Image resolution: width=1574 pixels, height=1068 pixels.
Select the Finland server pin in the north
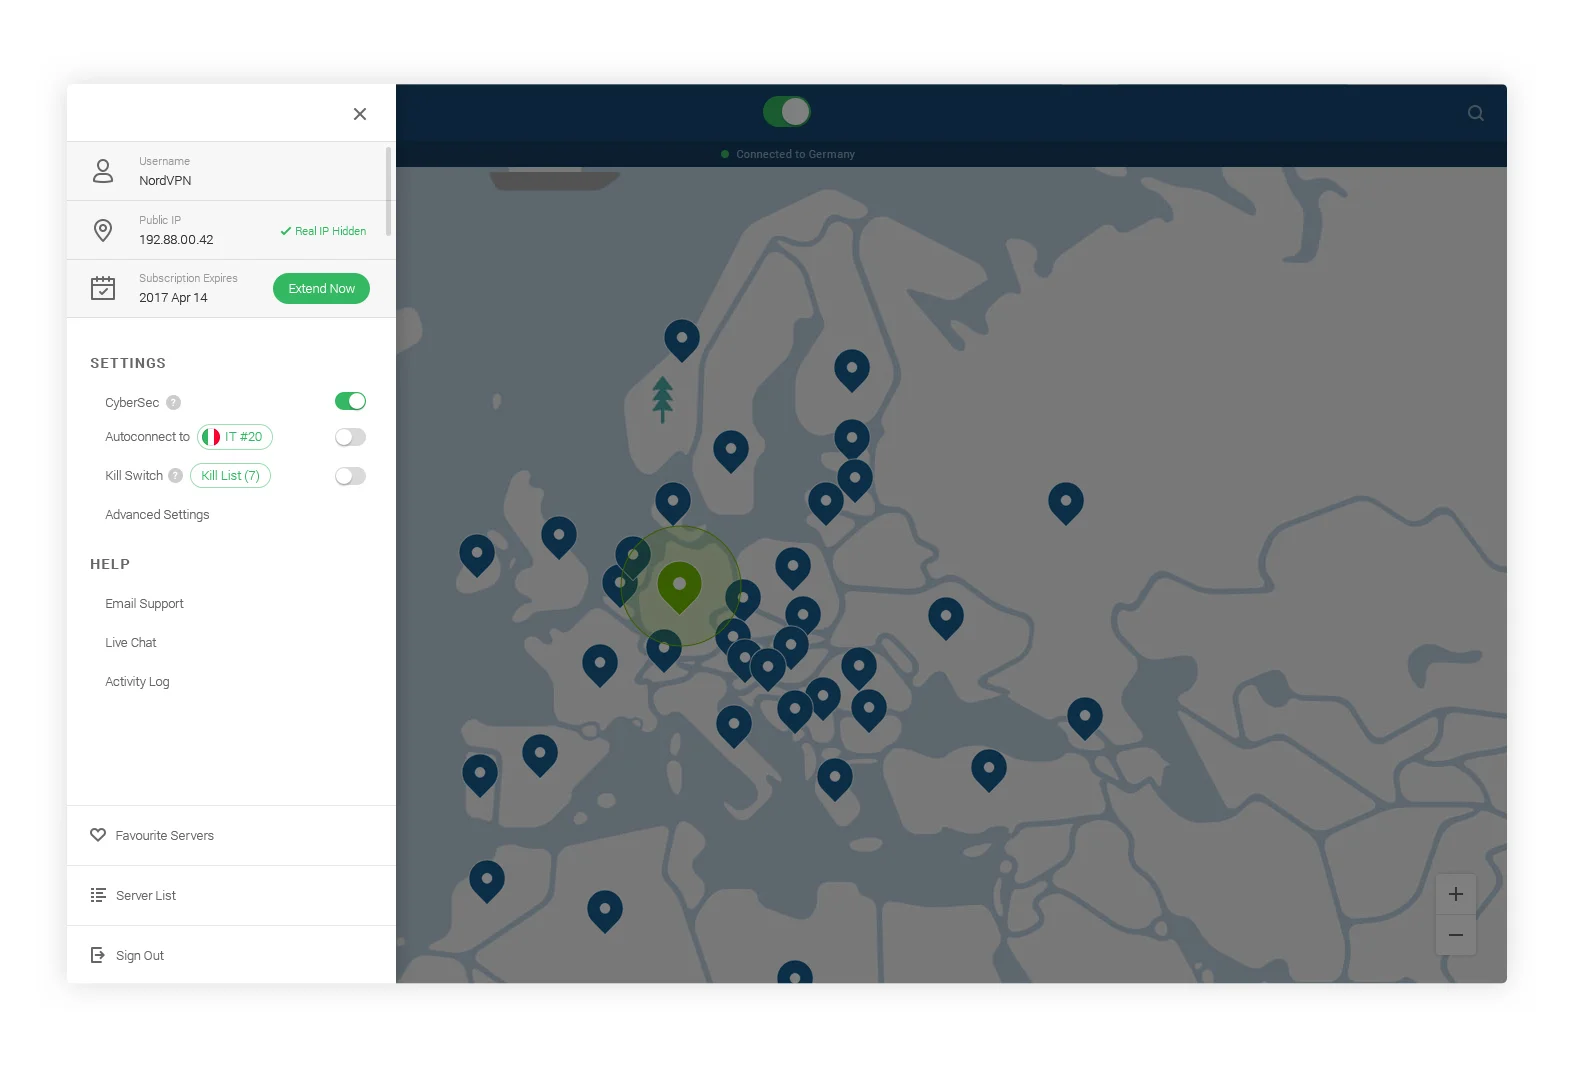click(852, 371)
